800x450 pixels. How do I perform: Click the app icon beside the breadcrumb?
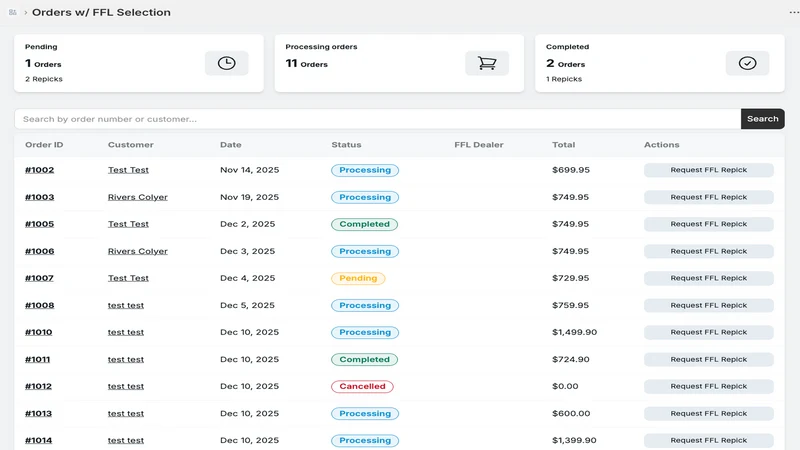[x=13, y=12]
